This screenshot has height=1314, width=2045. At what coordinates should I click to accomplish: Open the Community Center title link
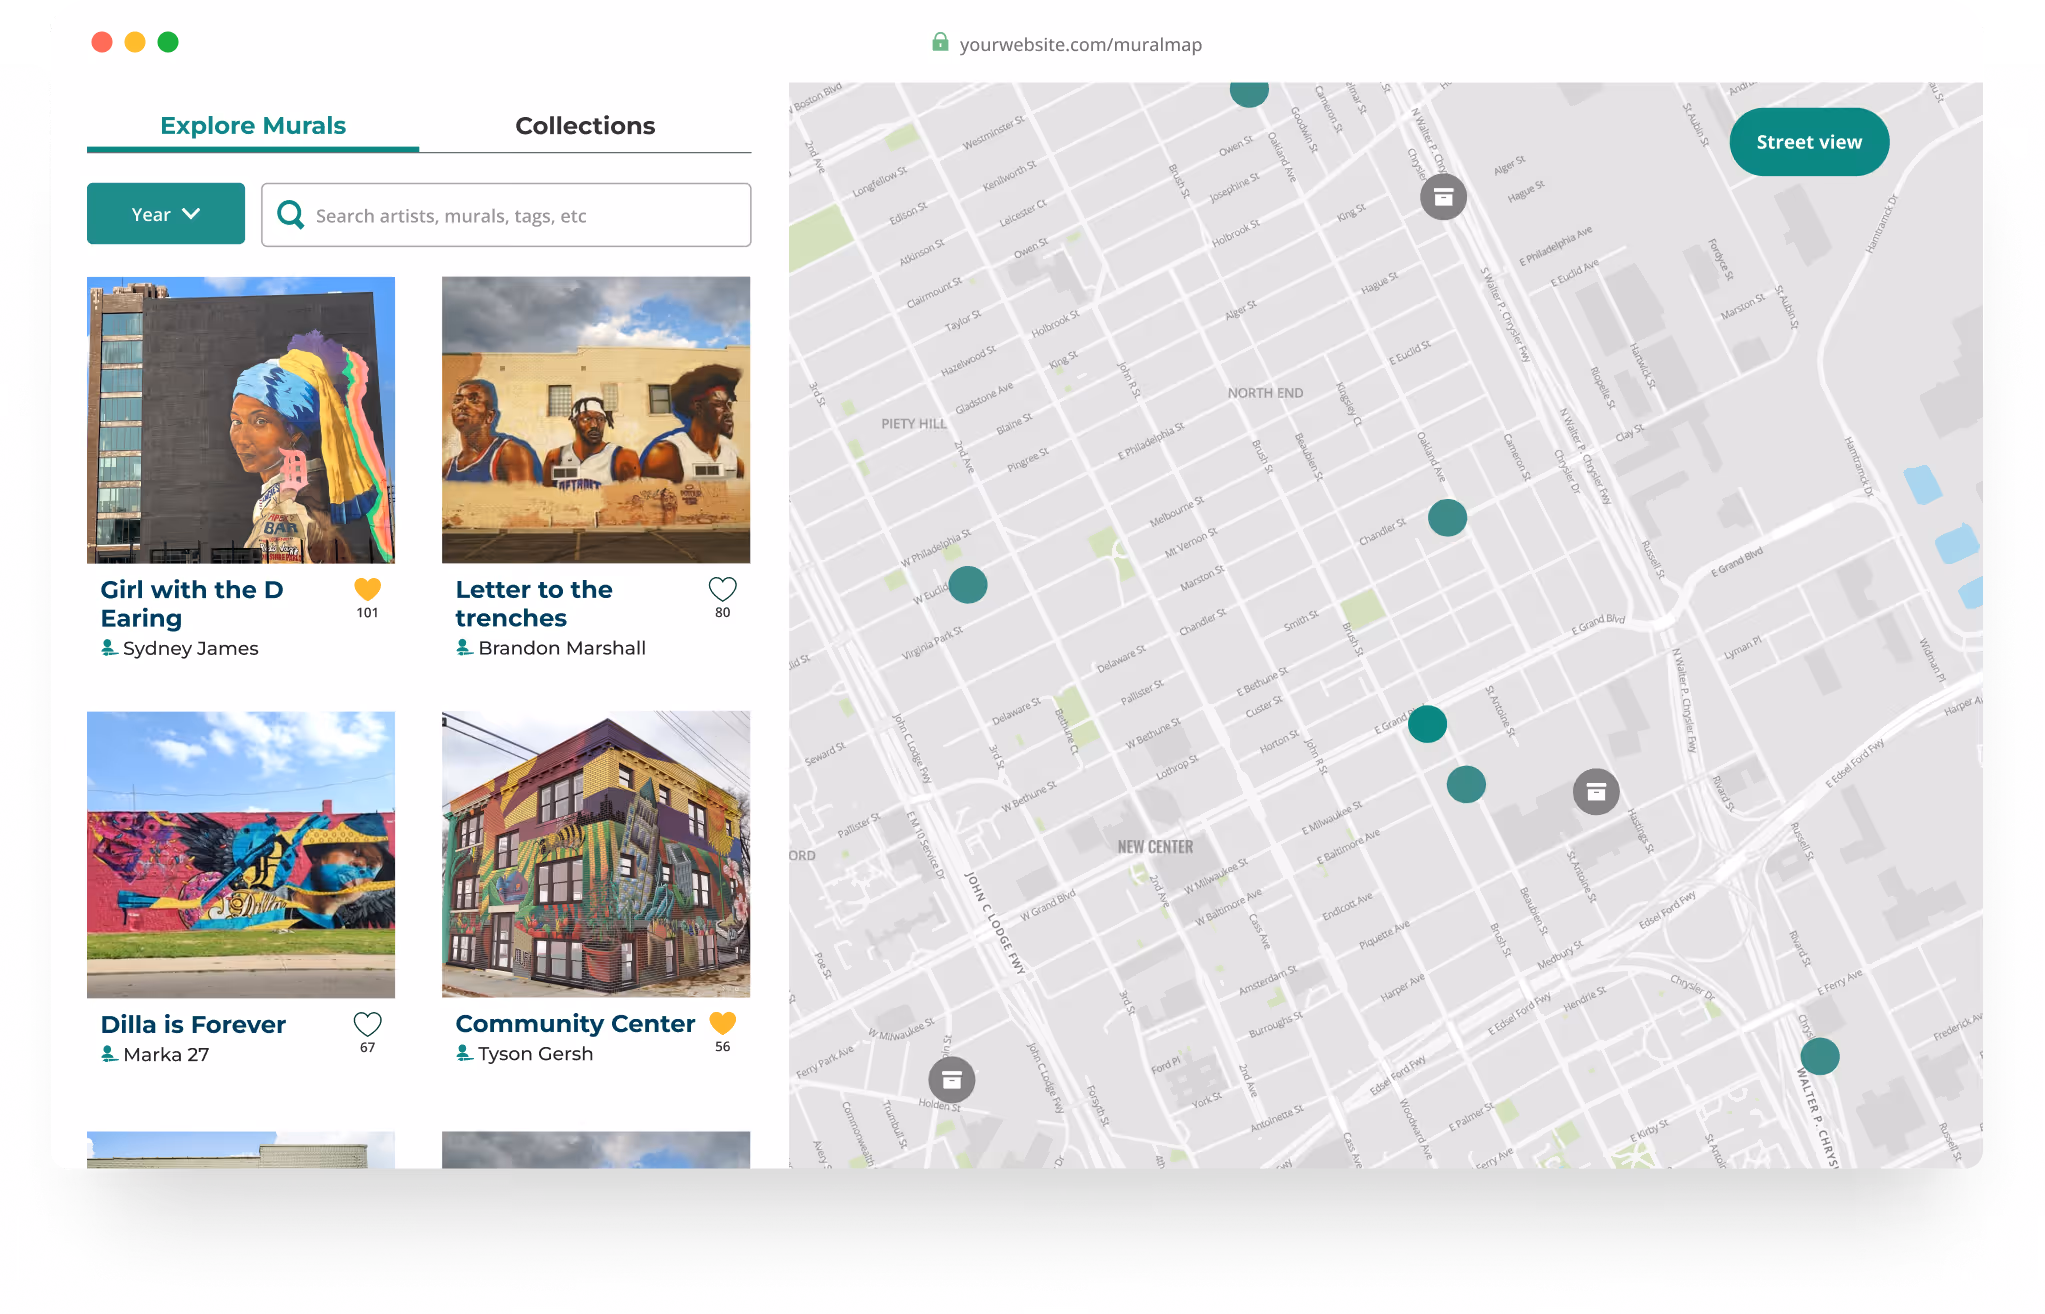click(575, 1023)
